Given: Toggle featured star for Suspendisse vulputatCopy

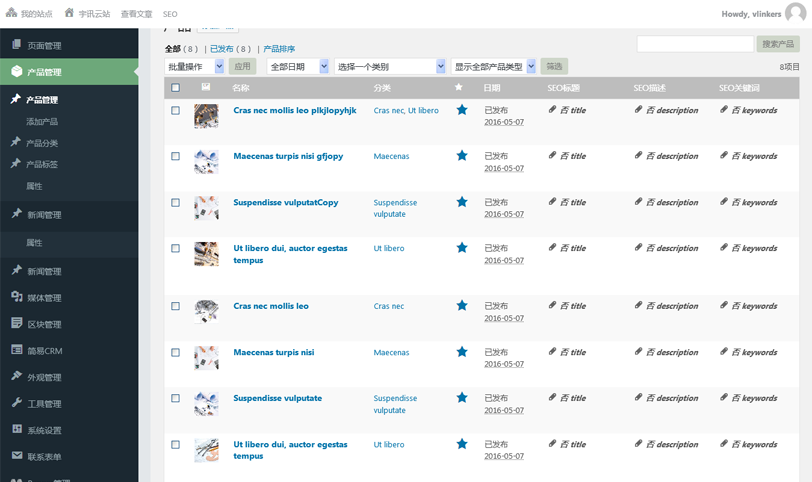Looking at the screenshot, I should tap(462, 202).
